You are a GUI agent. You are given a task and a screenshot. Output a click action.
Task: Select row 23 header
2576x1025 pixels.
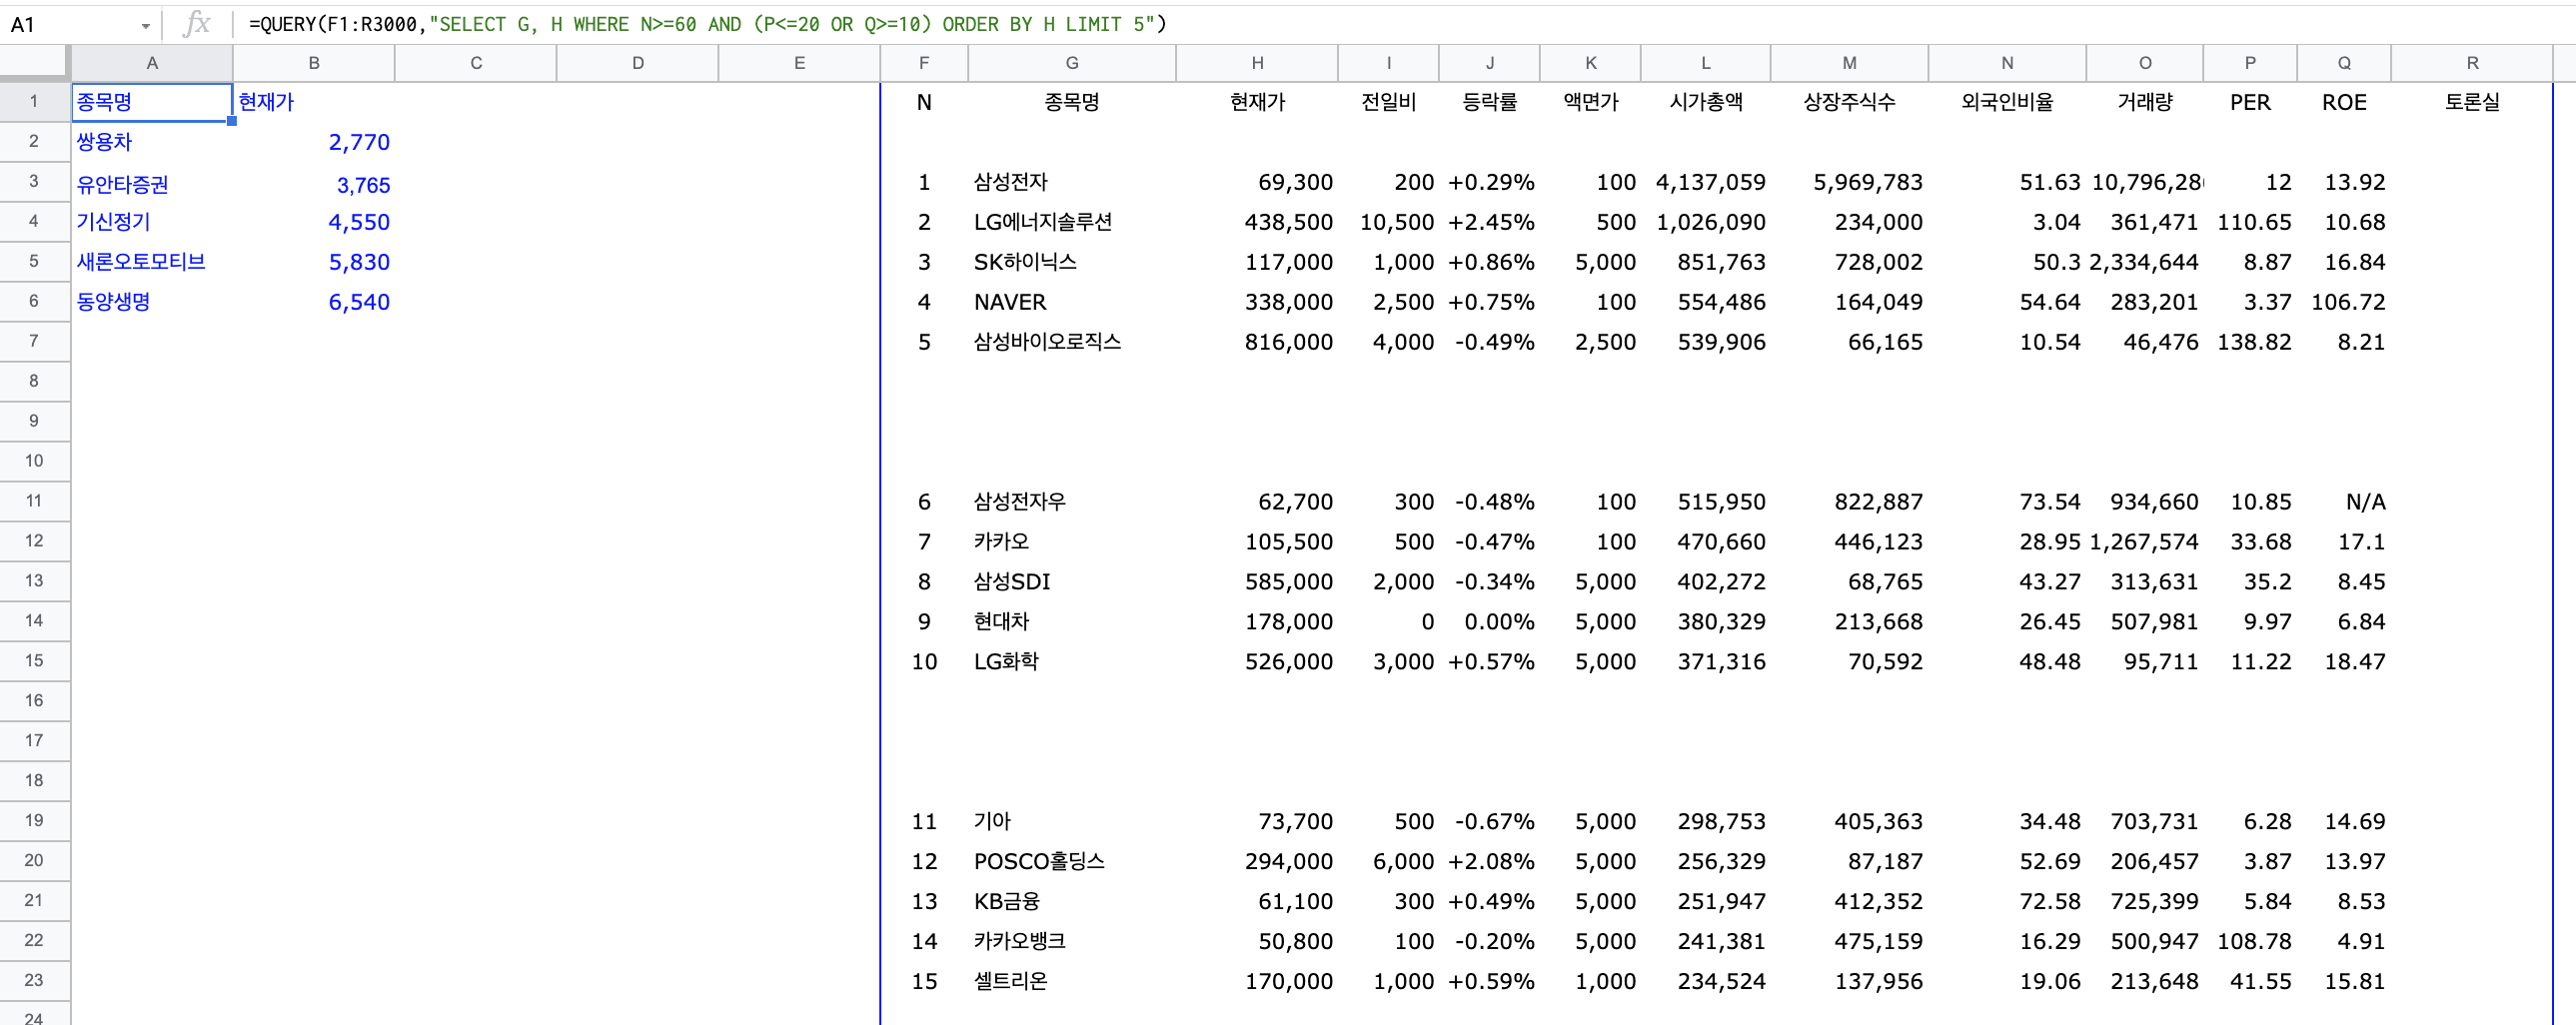click(x=34, y=981)
